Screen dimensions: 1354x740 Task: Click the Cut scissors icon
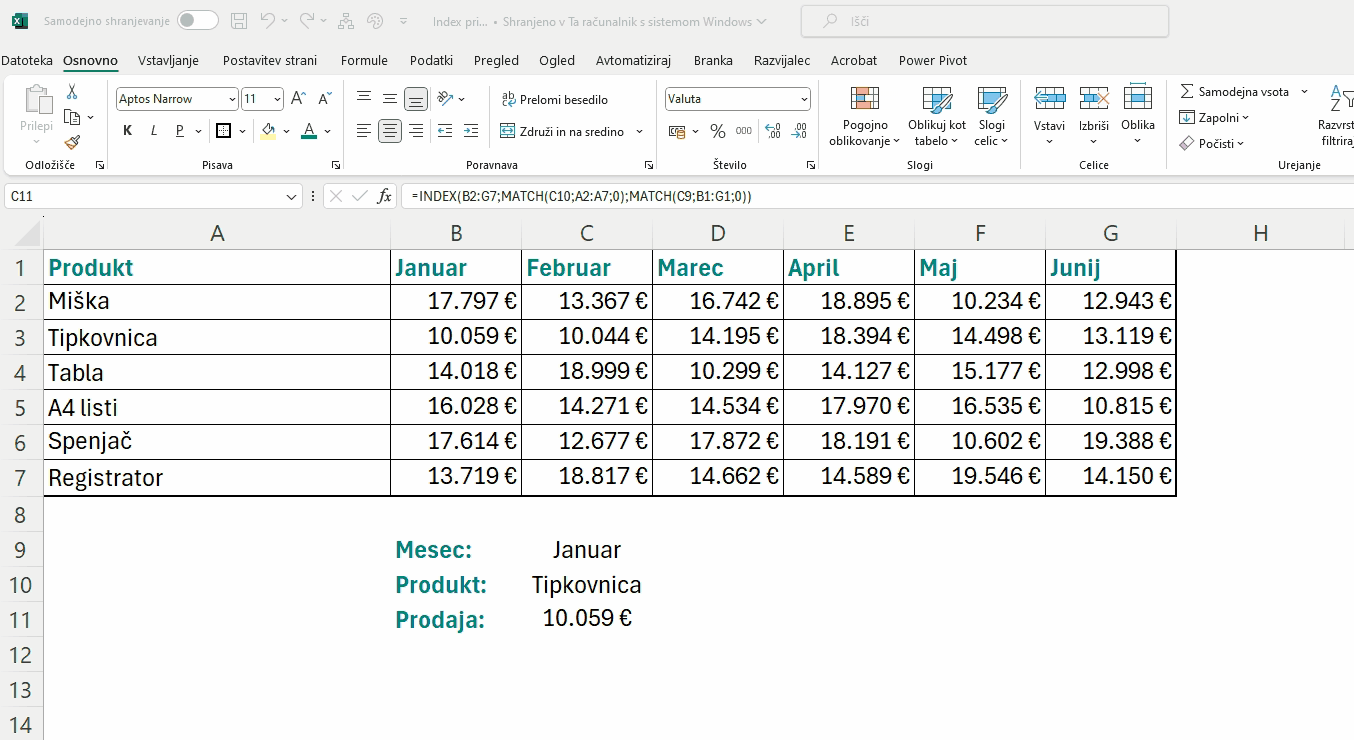(72, 92)
